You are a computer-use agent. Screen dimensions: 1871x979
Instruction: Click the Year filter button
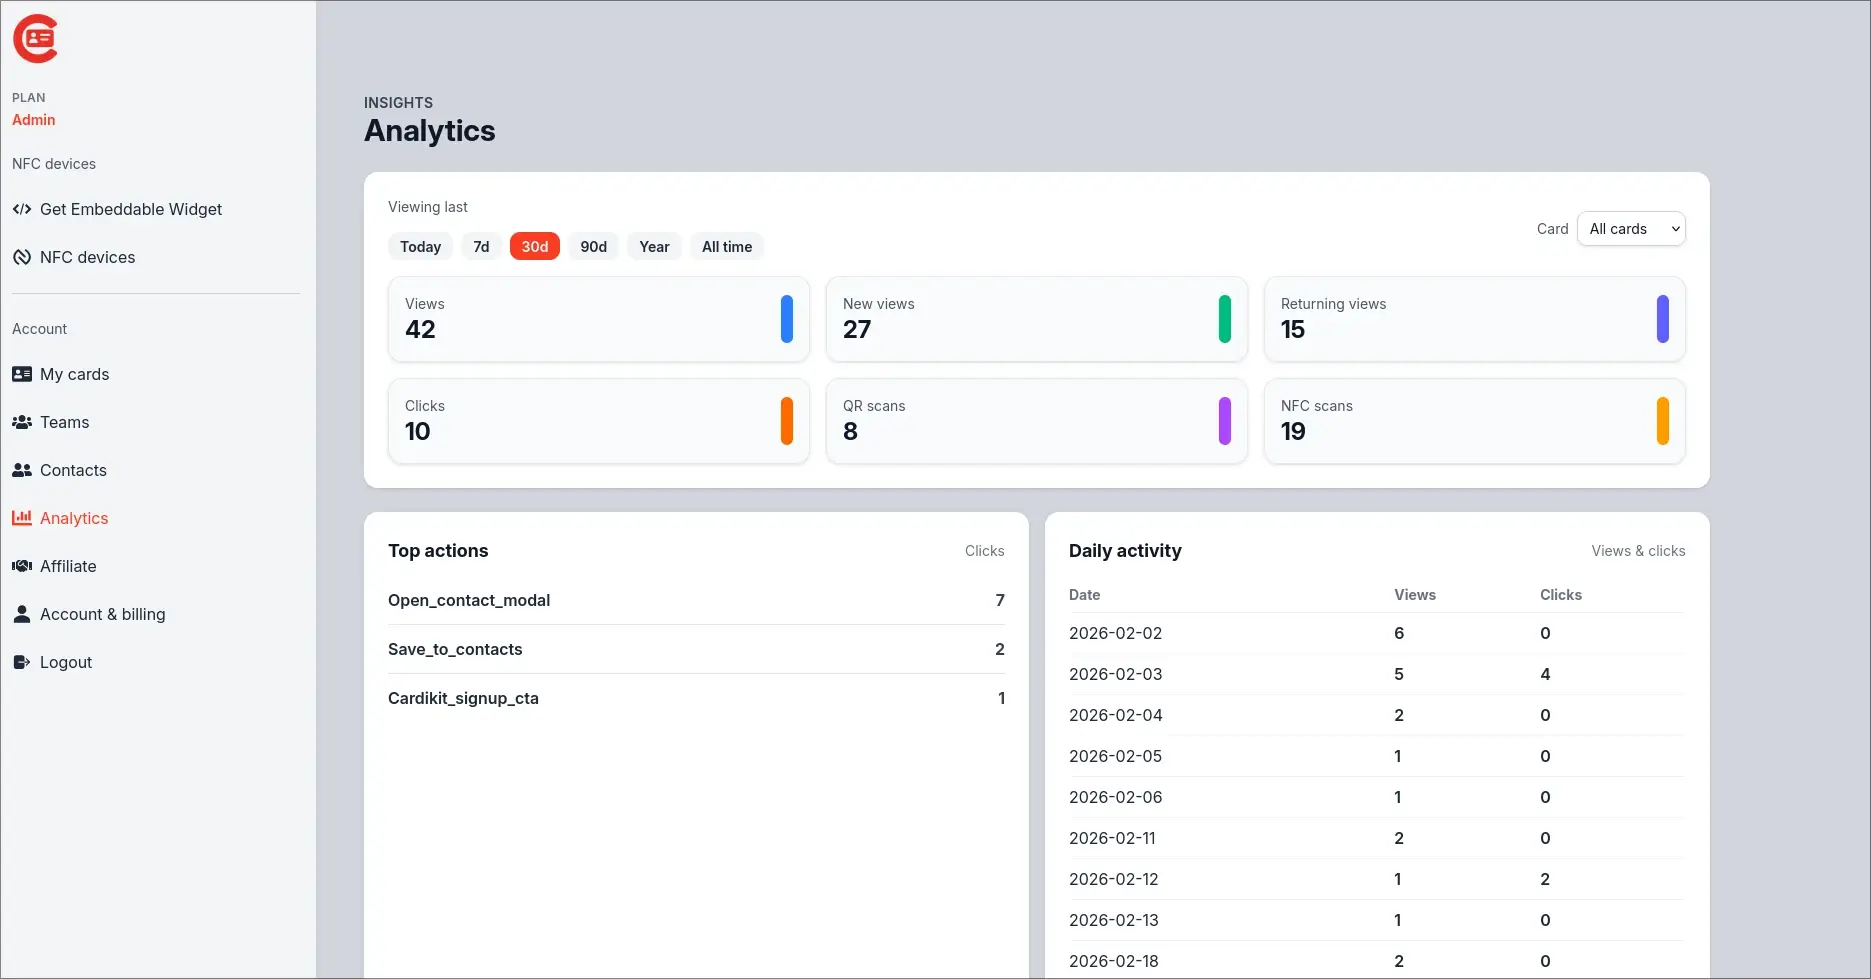click(654, 246)
